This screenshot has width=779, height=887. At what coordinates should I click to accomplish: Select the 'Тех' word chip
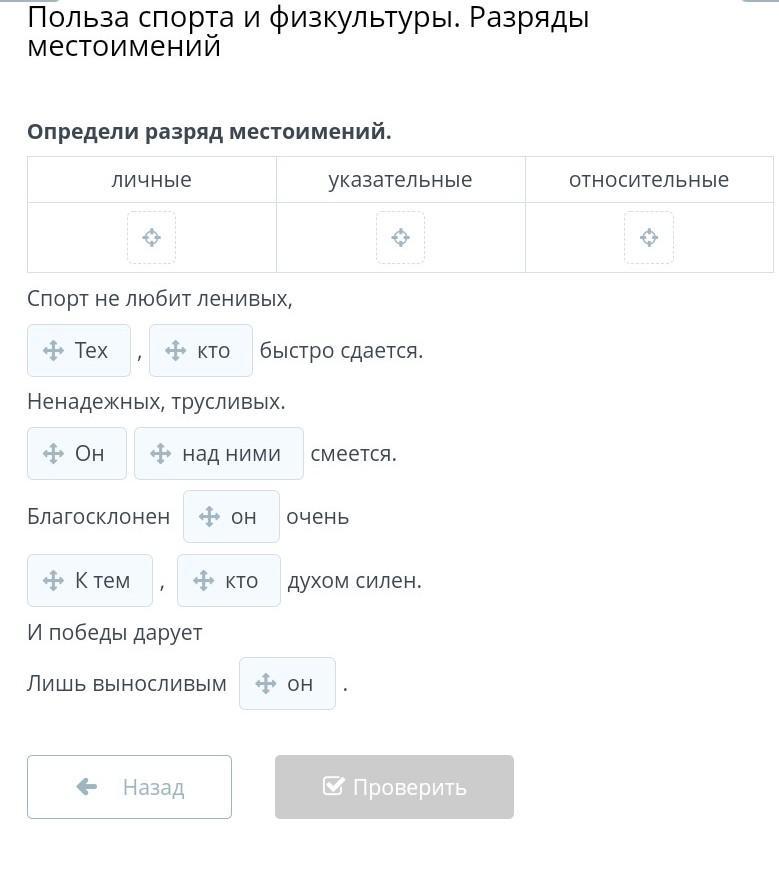(x=79, y=351)
